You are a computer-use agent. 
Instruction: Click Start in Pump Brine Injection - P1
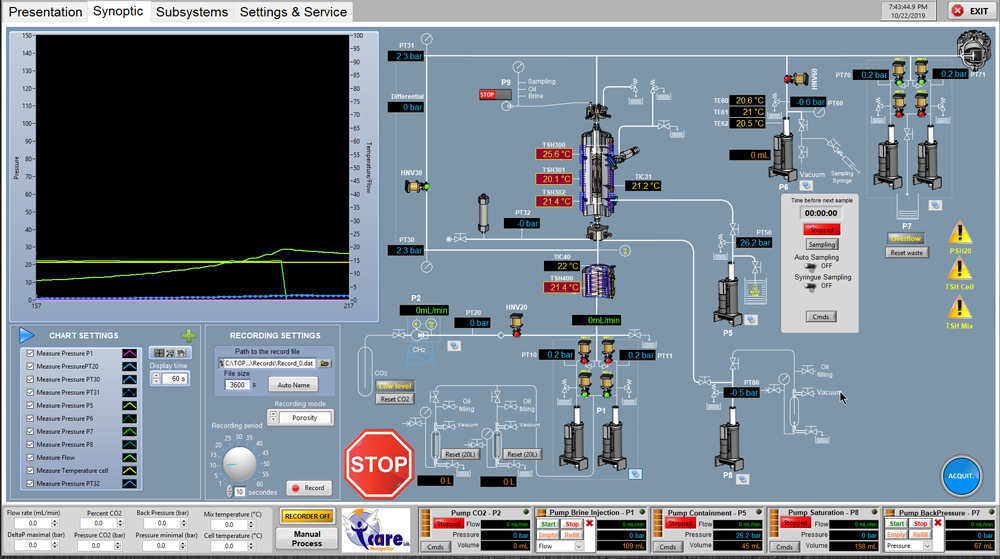(548, 524)
